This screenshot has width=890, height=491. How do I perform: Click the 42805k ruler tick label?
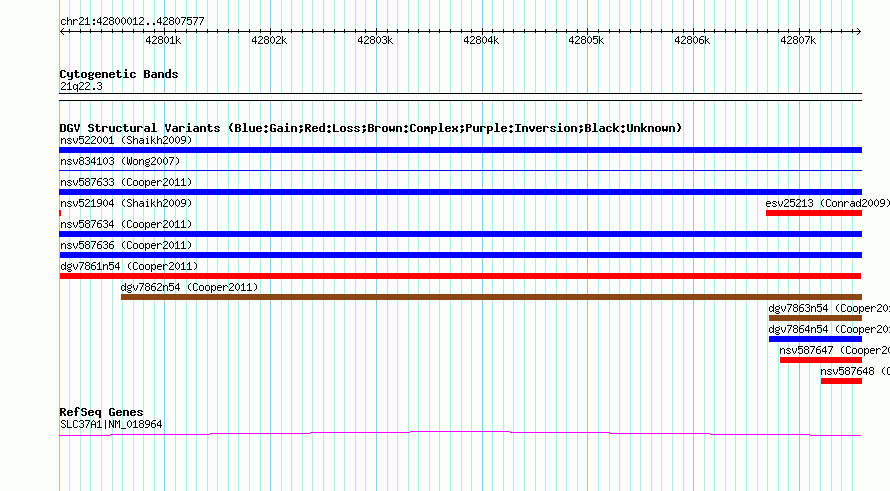pyautogui.click(x=586, y=40)
